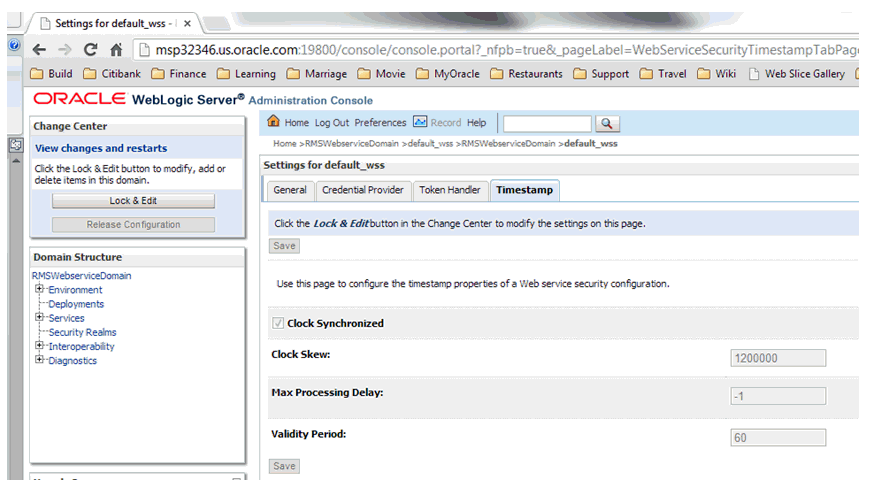Screen dimensions: 871x487
Task: Open the Movie bookmarks folder
Action: tap(382, 74)
